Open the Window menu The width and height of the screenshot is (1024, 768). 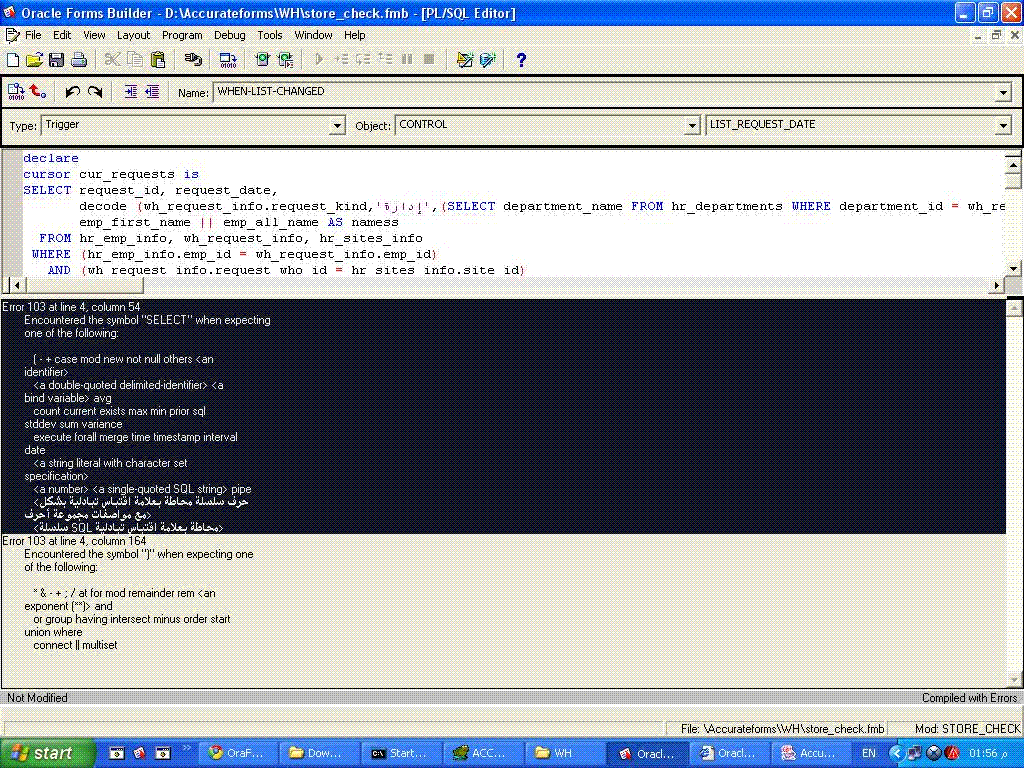click(x=313, y=35)
